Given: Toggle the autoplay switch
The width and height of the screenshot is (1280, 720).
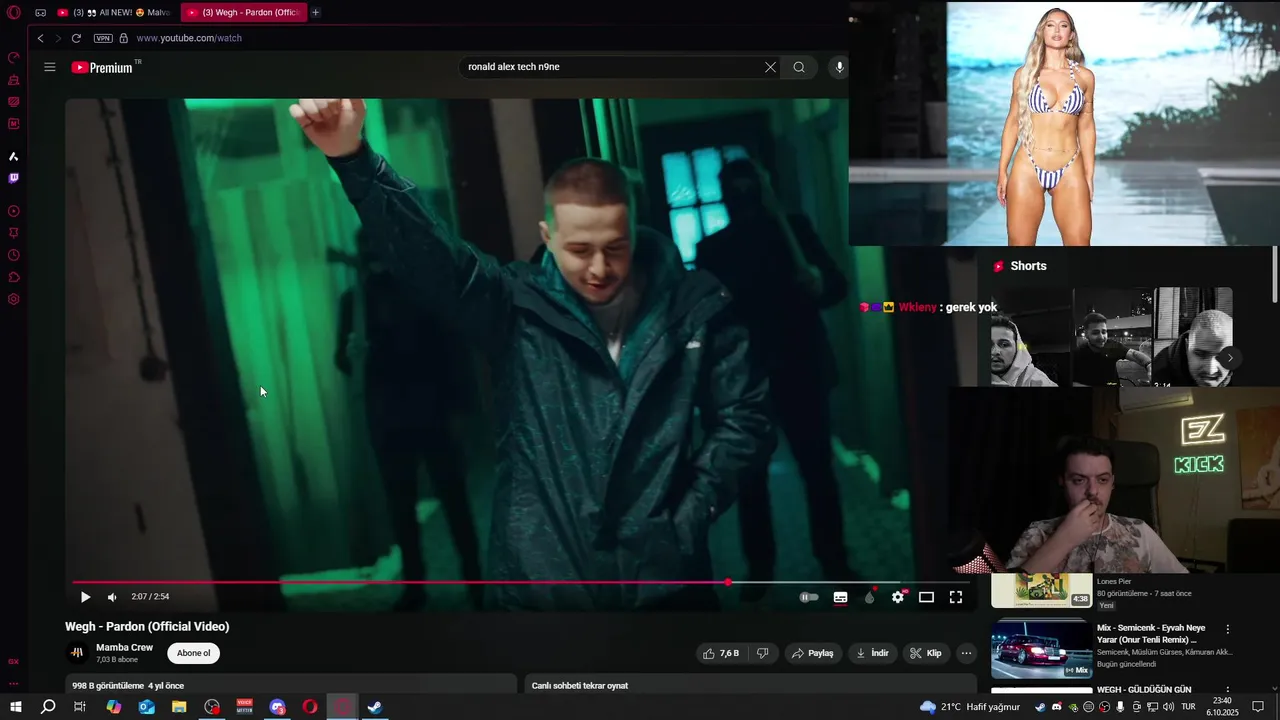Looking at the screenshot, I should [809, 597].
